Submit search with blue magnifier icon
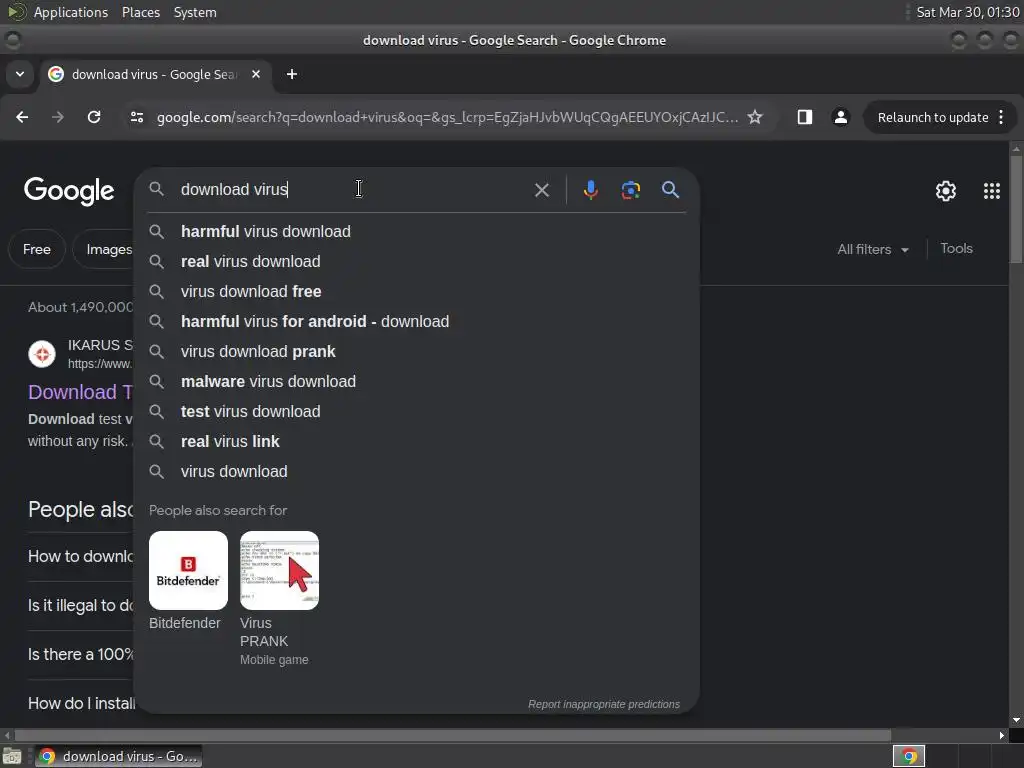This screenshot has width=1024, height=768. [x=670, y=190]
